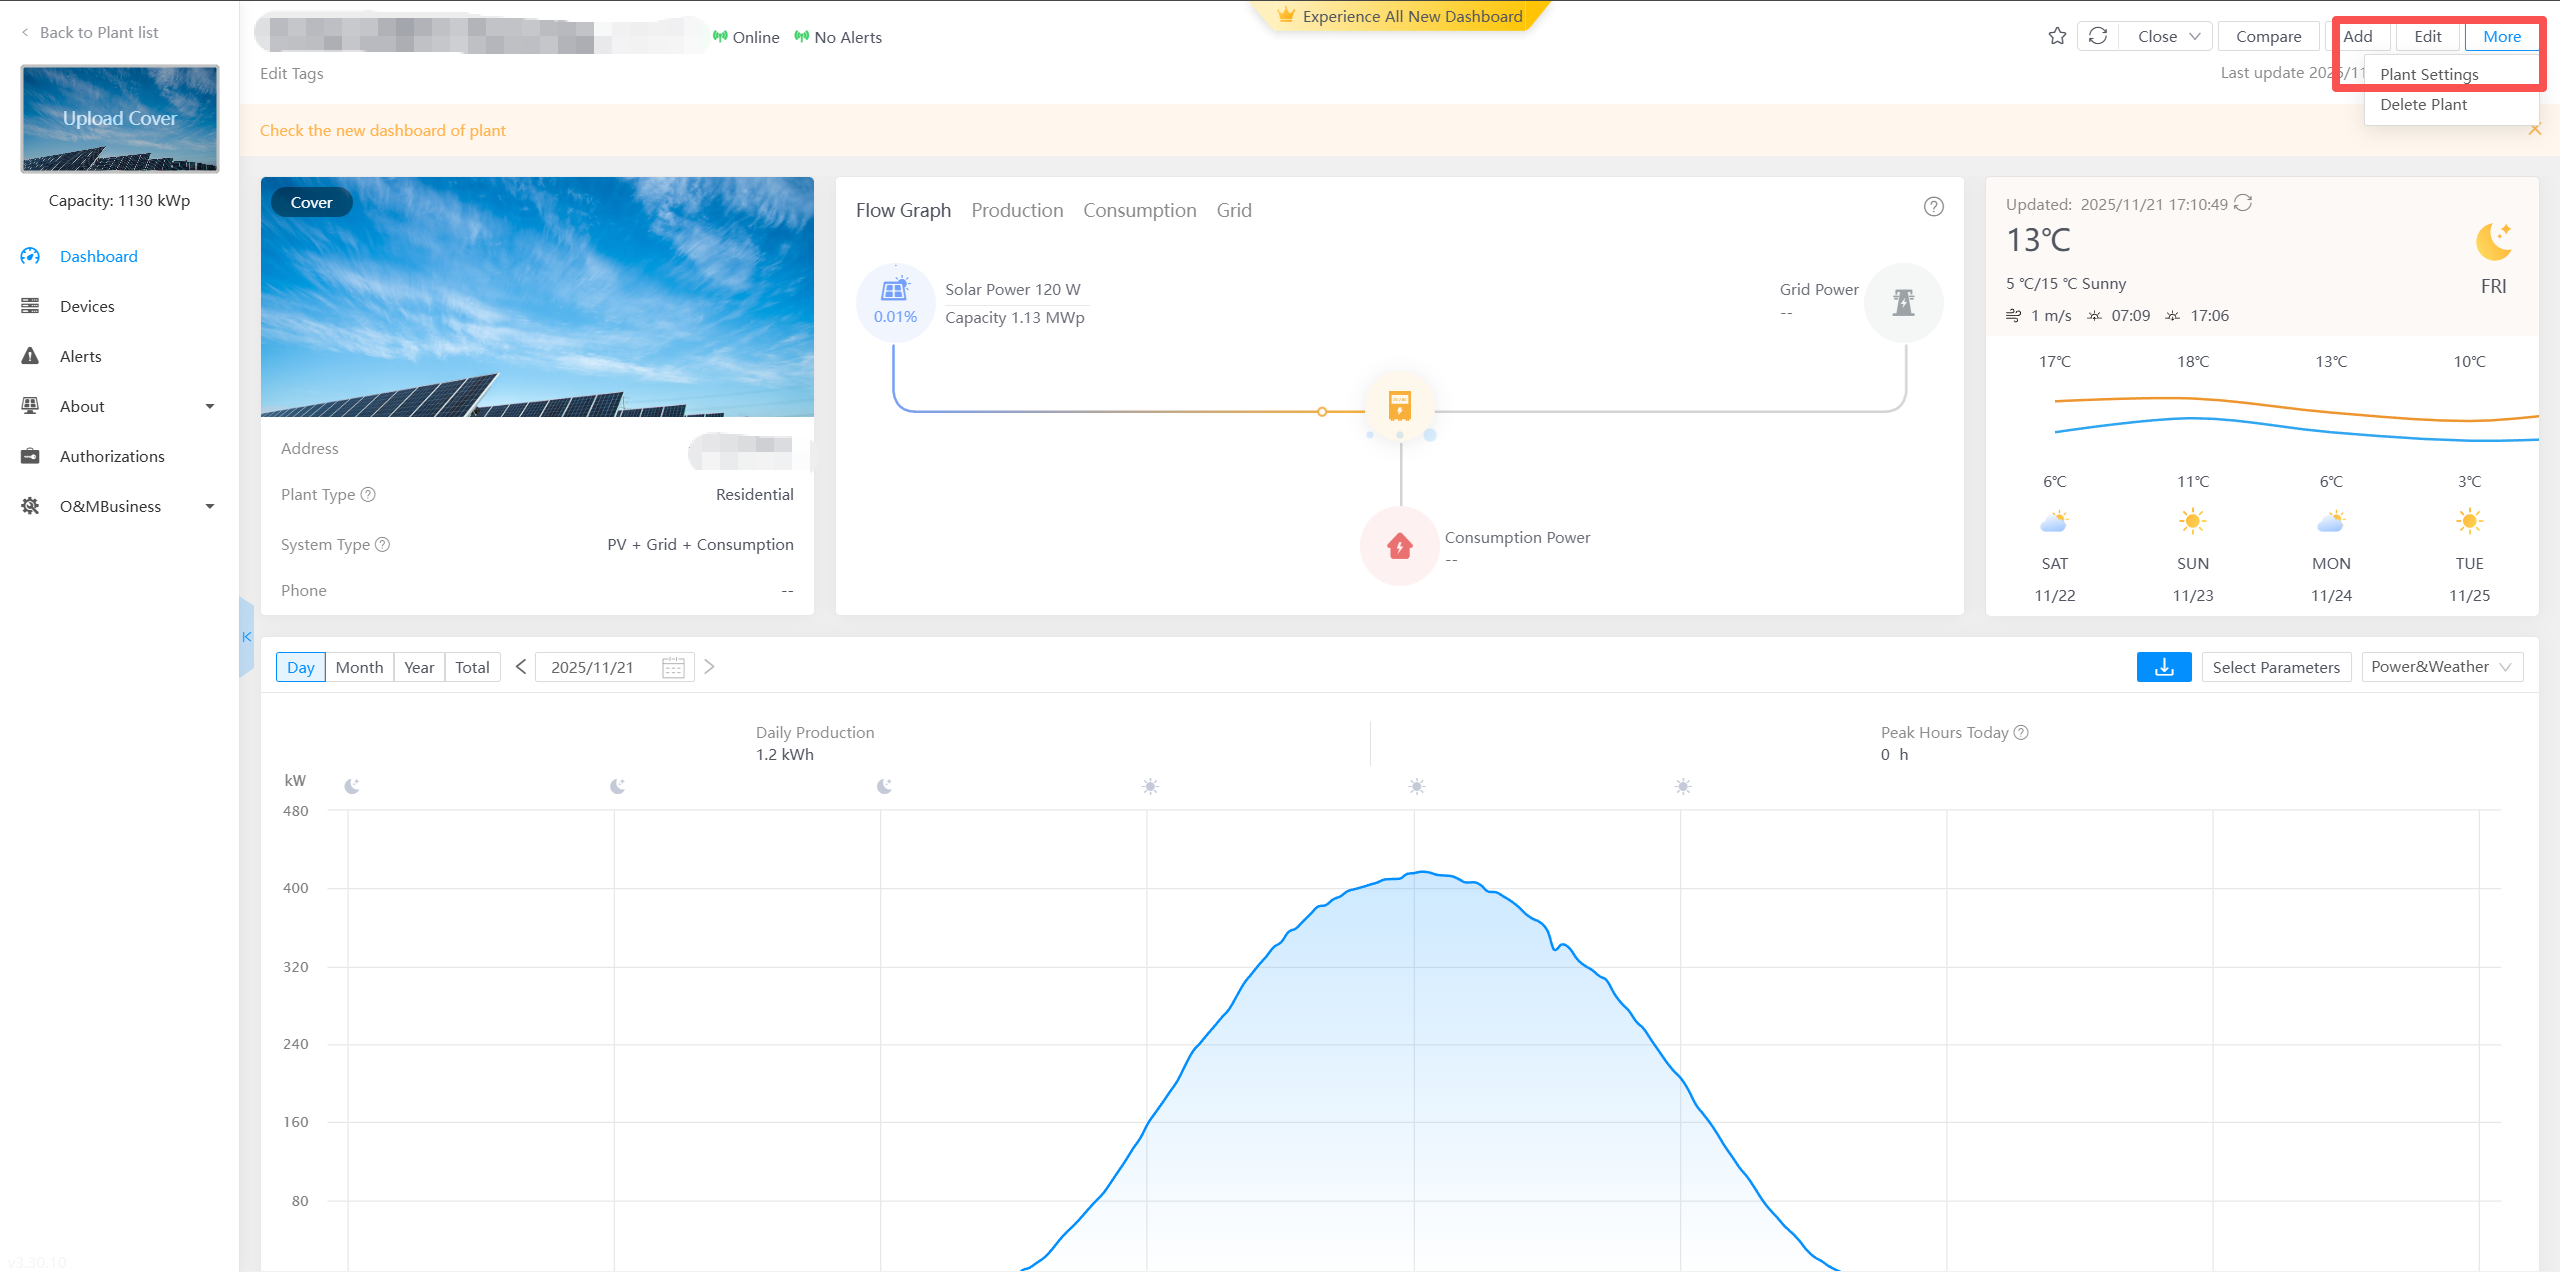Image resolution: width=2560 pixels, height=1272 pixels.
Task: Click the Upload Cover thumbnail
Action: click(119, 118)
